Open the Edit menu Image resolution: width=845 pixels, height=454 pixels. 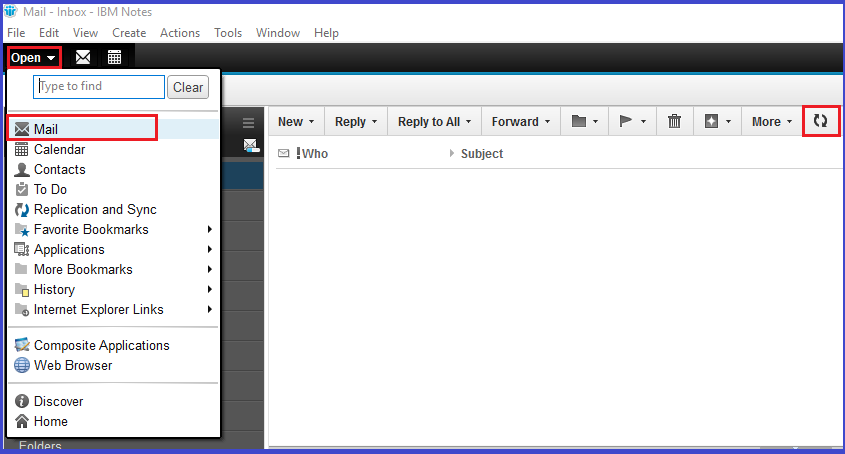pyautogui.click(x=49, y=33)
